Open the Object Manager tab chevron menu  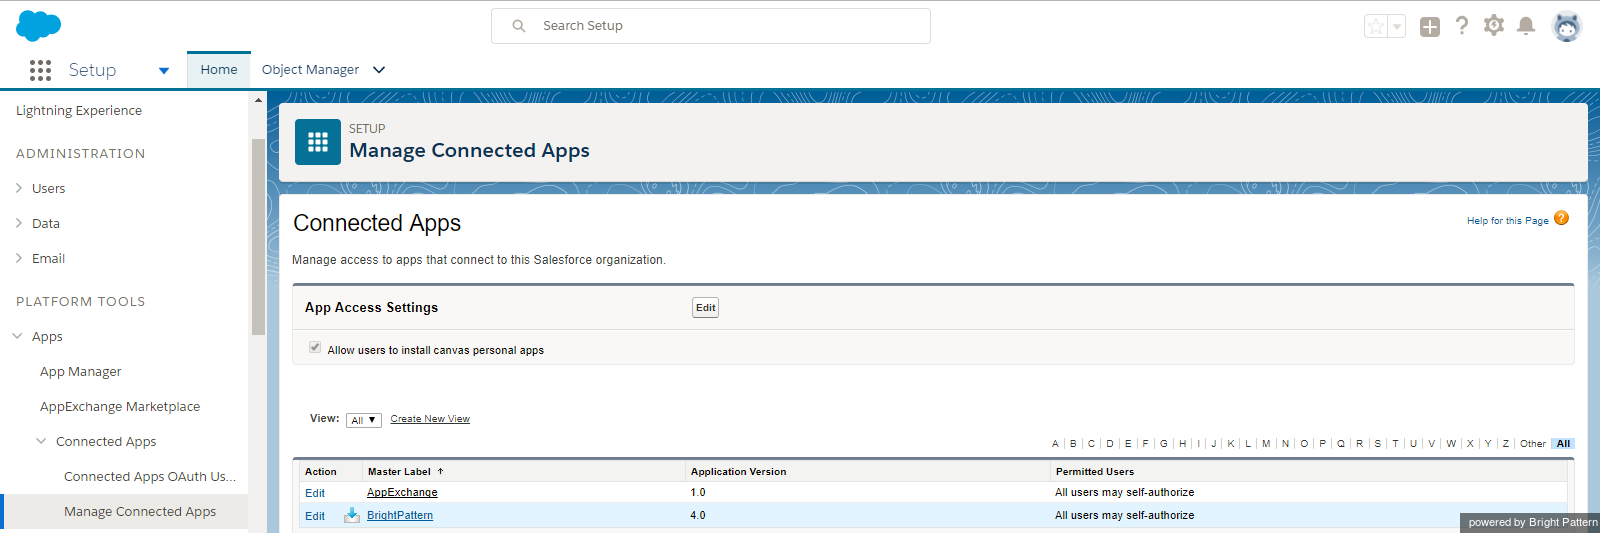(x=379, y=70)
